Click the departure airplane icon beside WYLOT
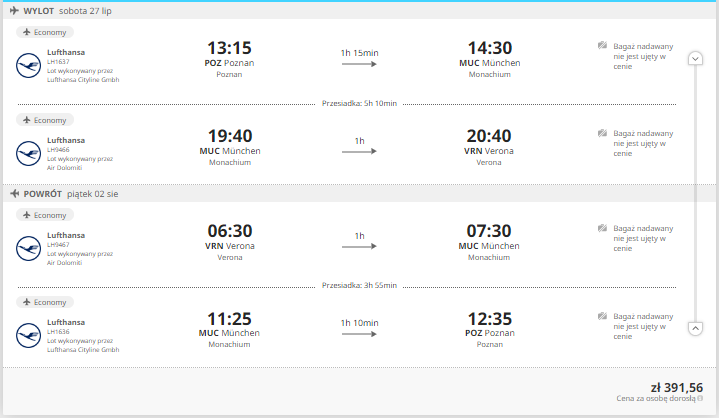Screen dimensions: 719x418 point(14,11)
